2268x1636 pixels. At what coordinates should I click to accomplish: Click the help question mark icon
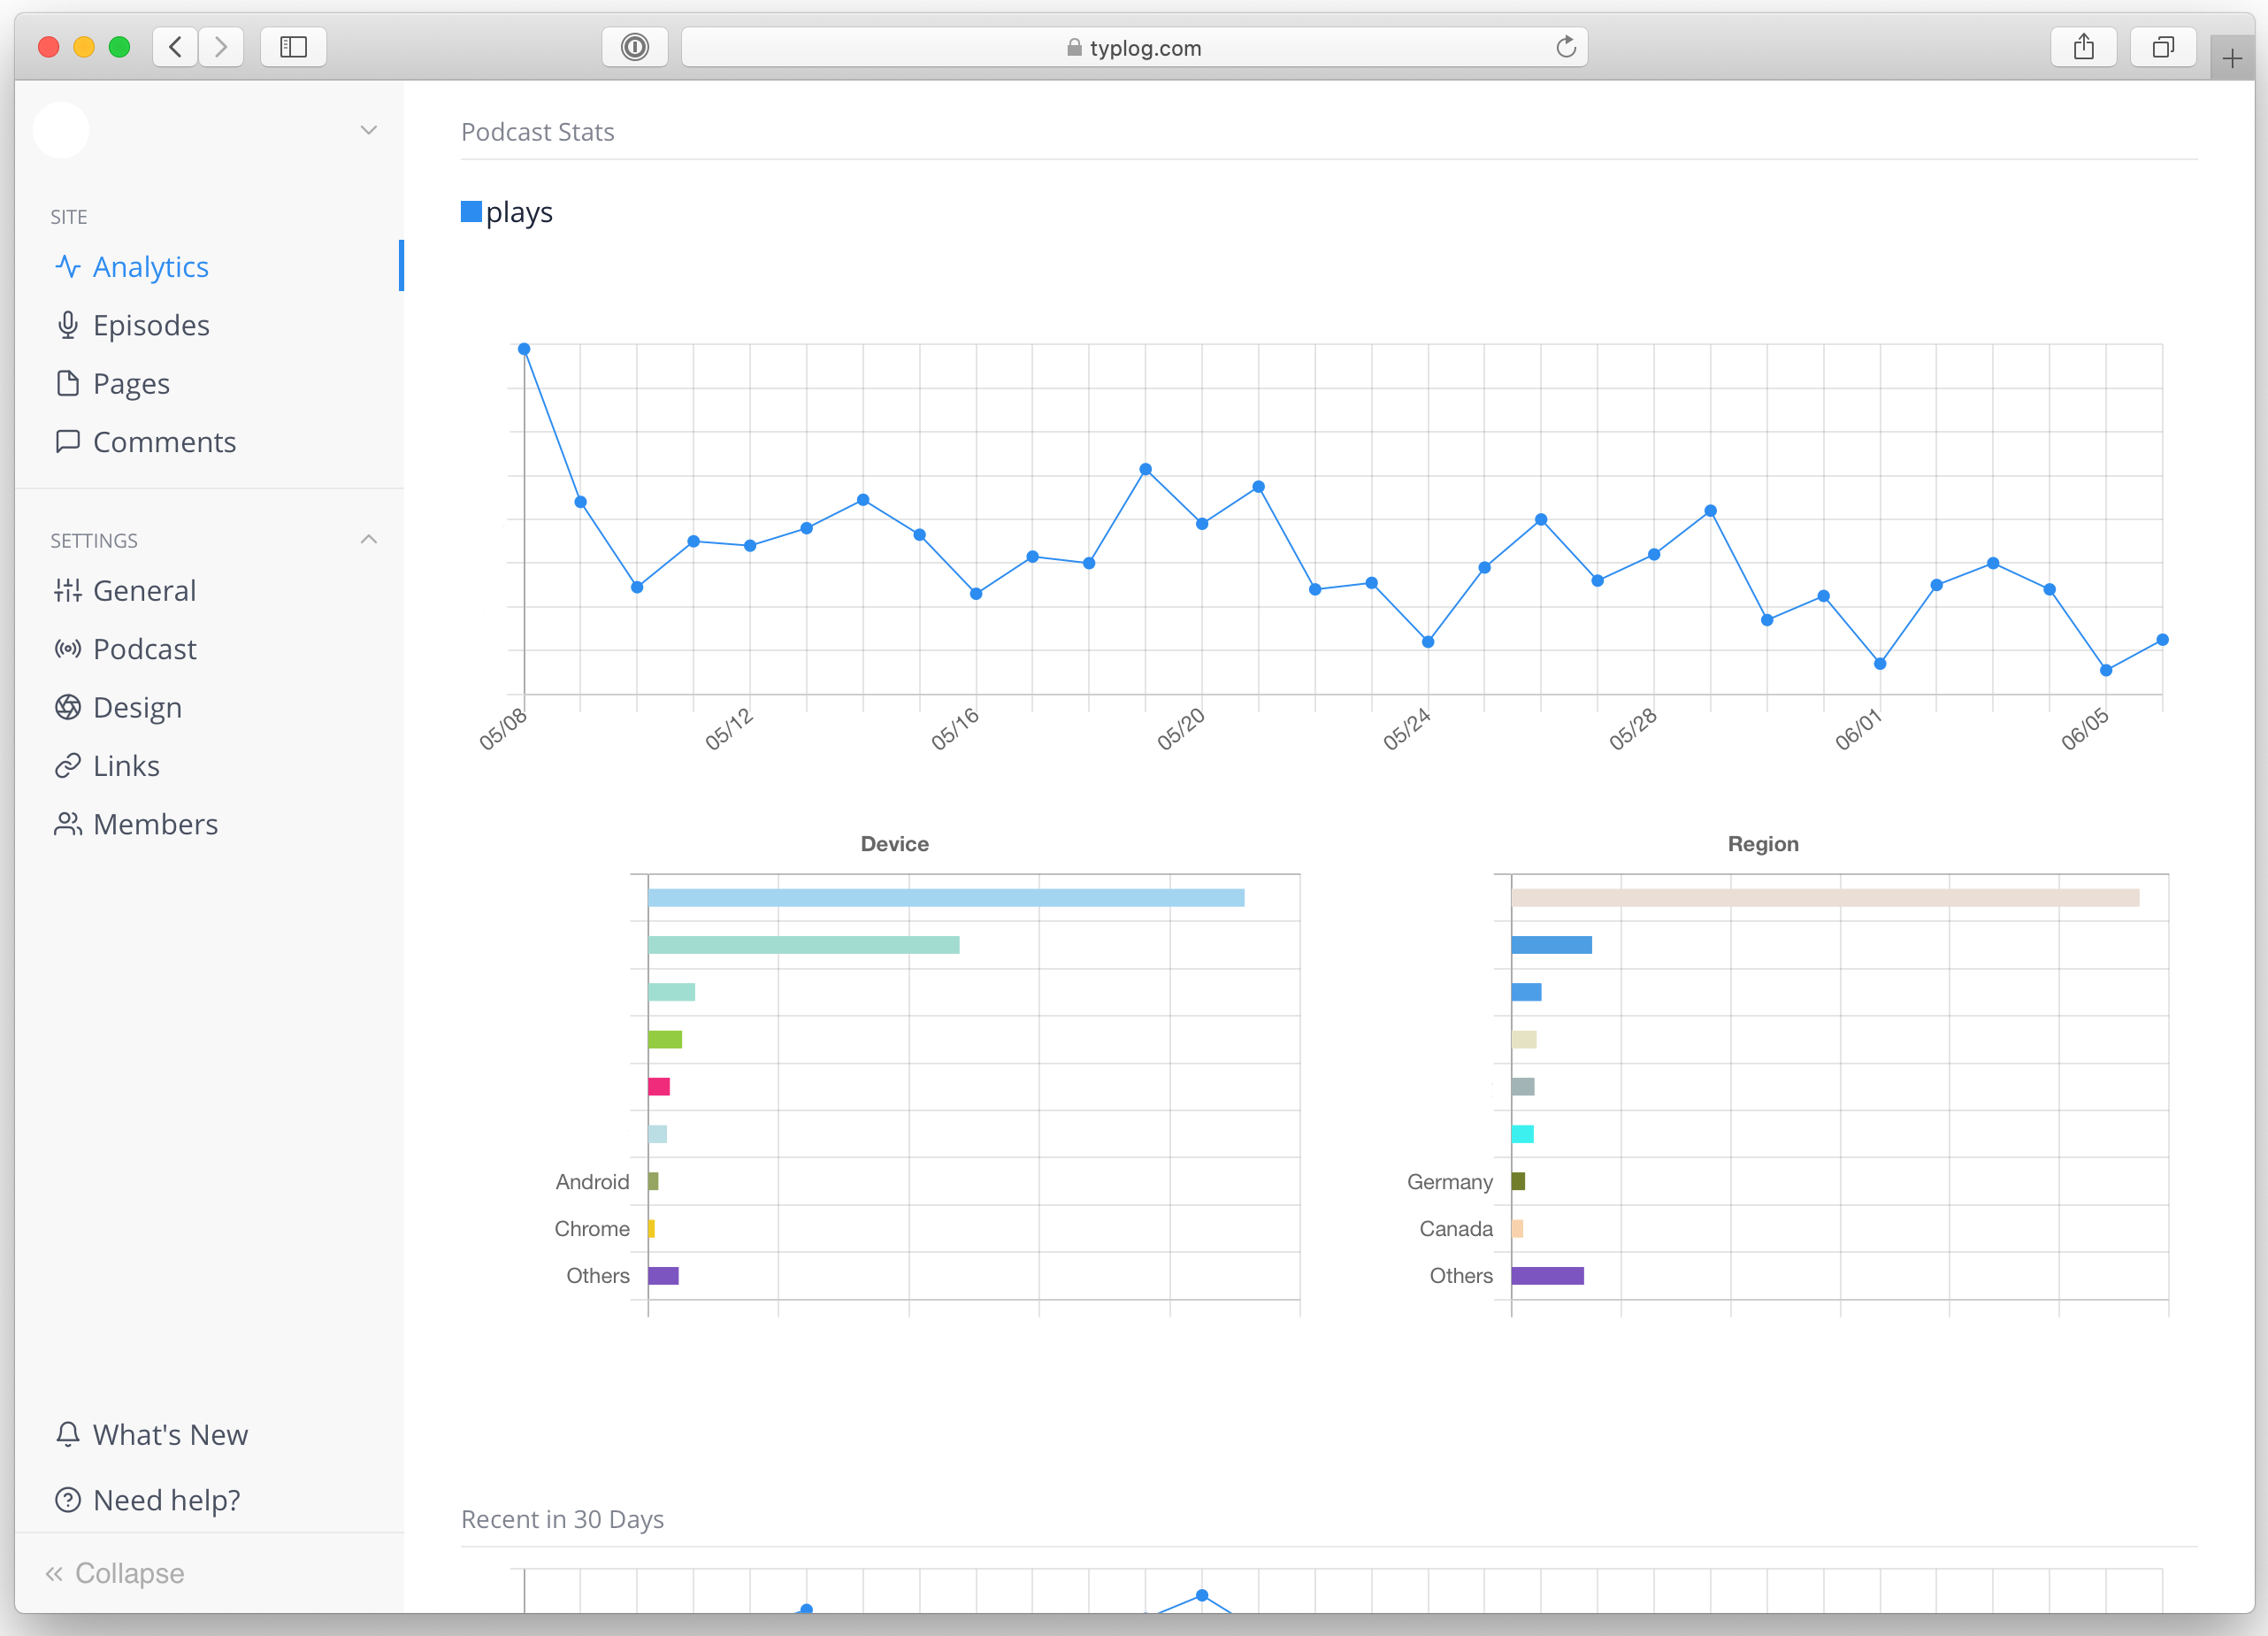[x=68, y=1500]
